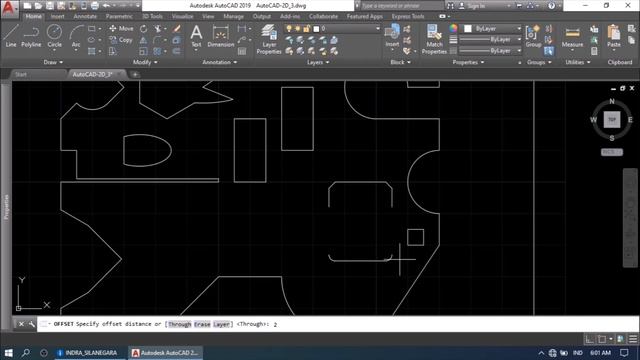Toggle ribbon minimize state button after Express Tools

(442, 16)
